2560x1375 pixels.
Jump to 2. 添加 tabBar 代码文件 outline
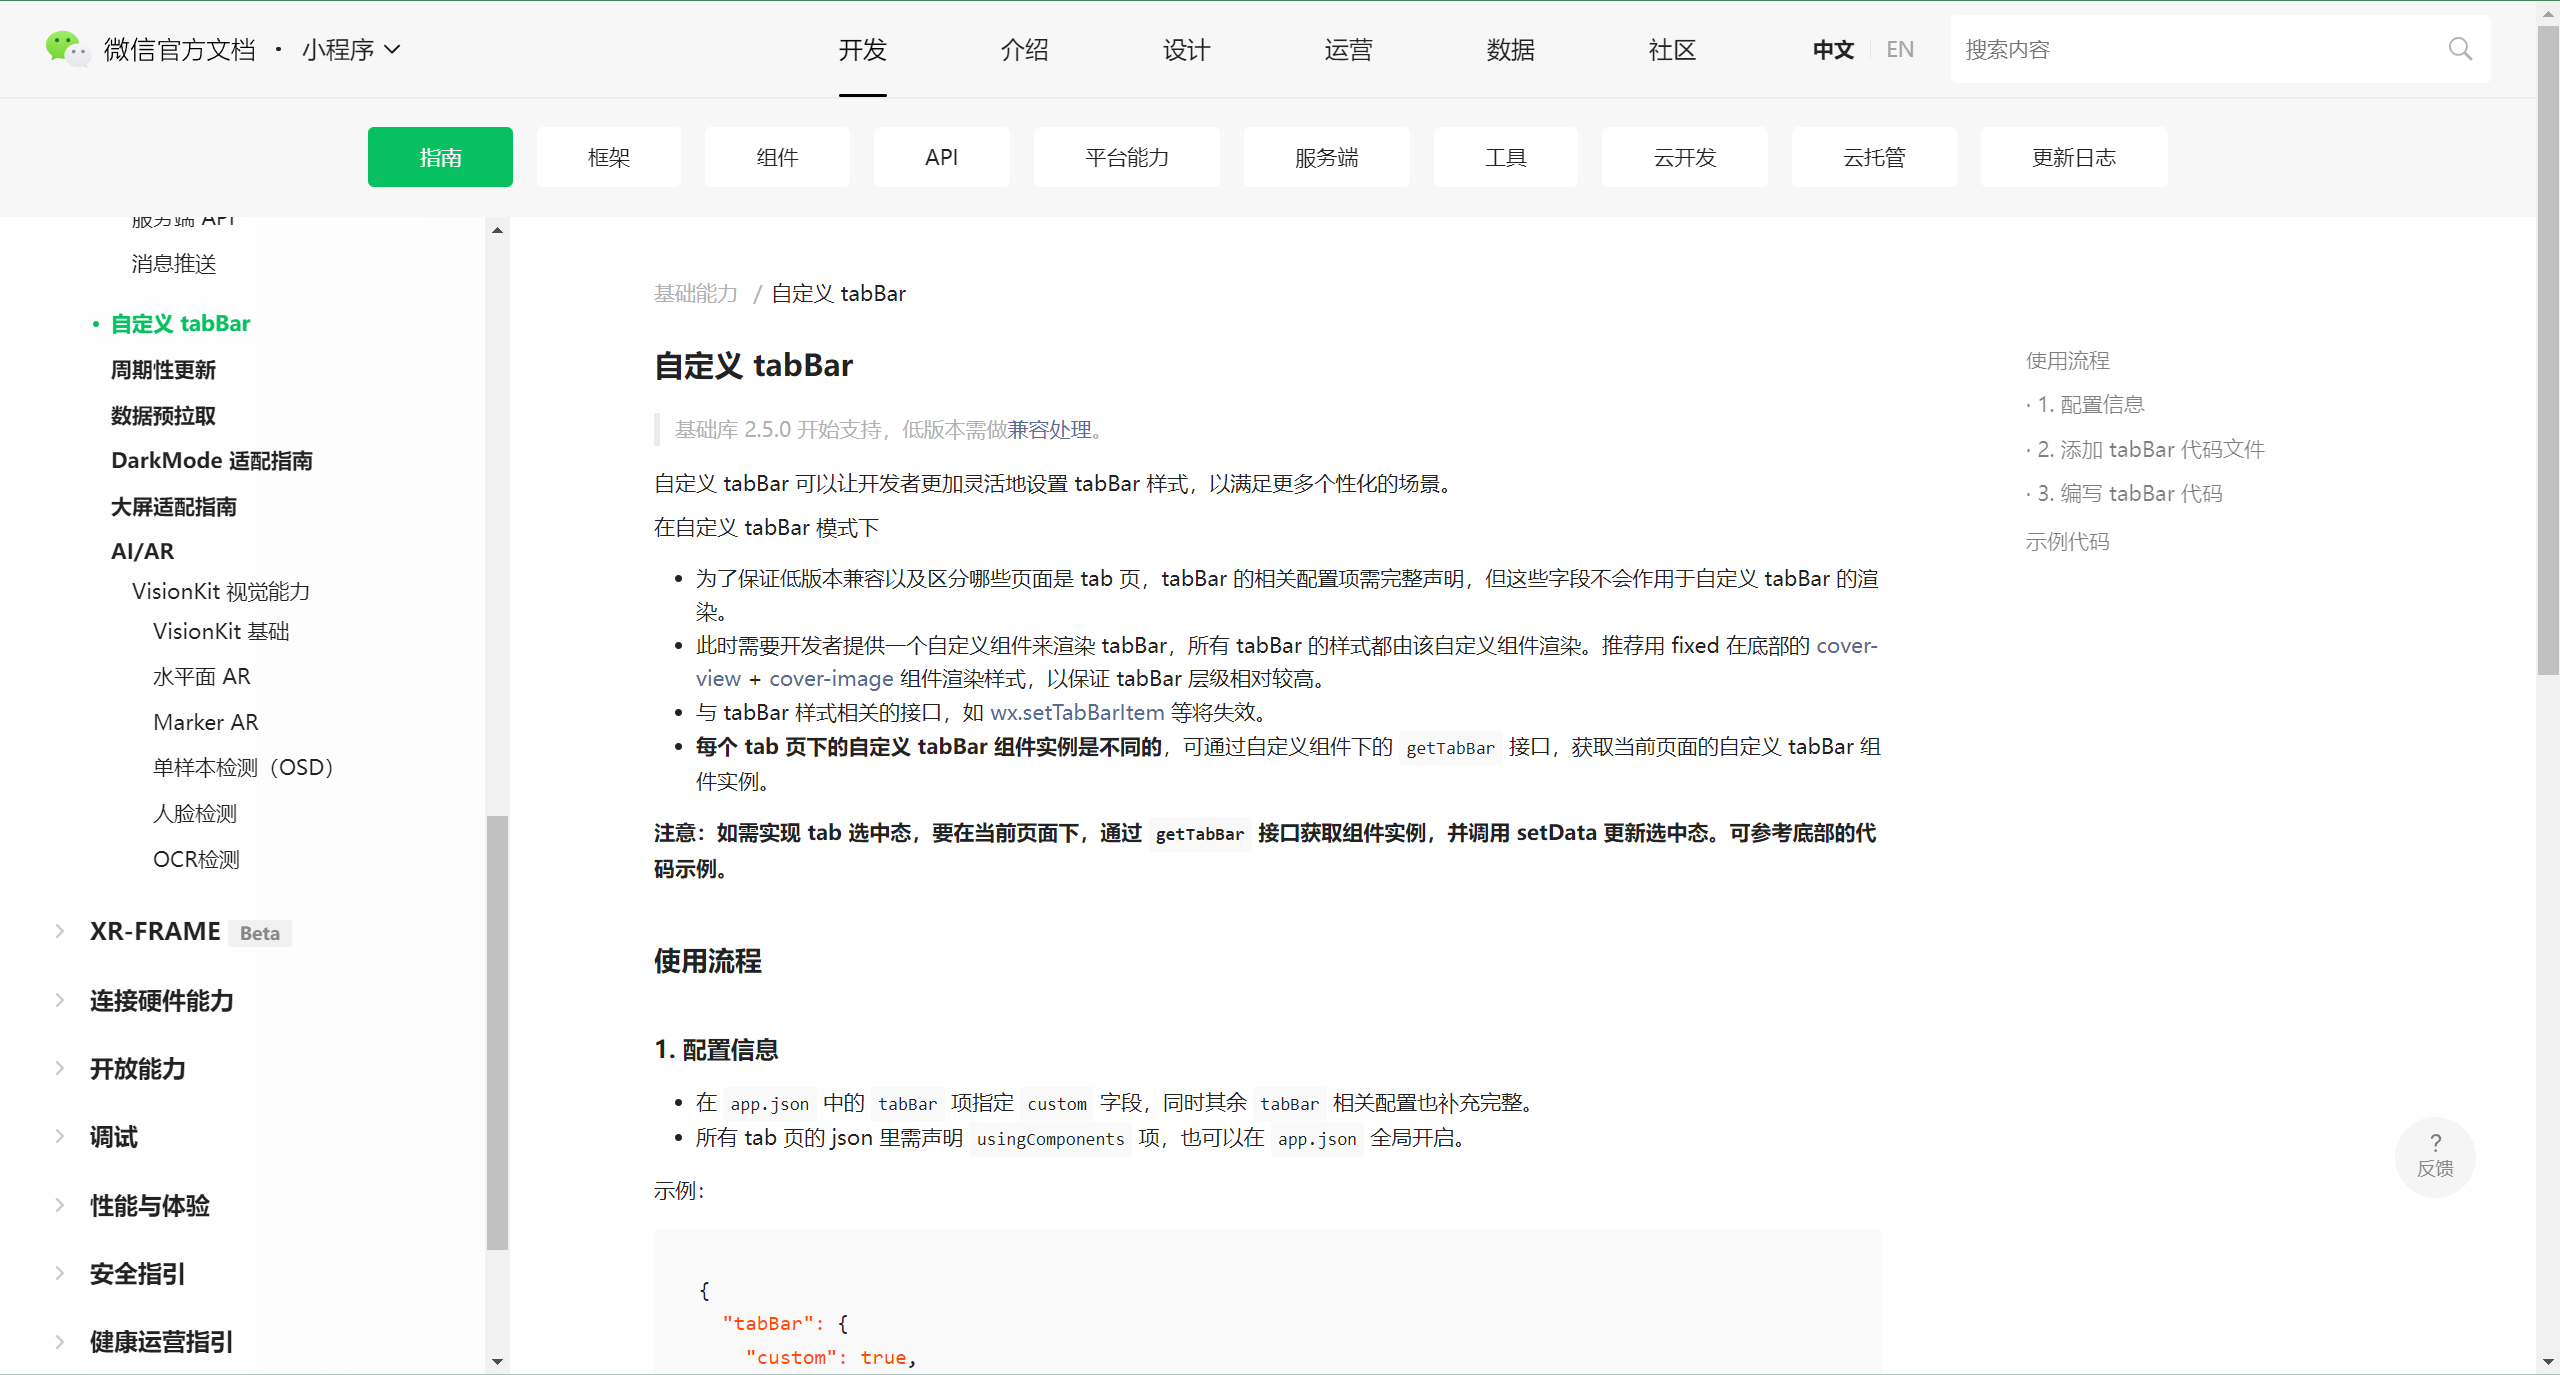point(2151,449)
